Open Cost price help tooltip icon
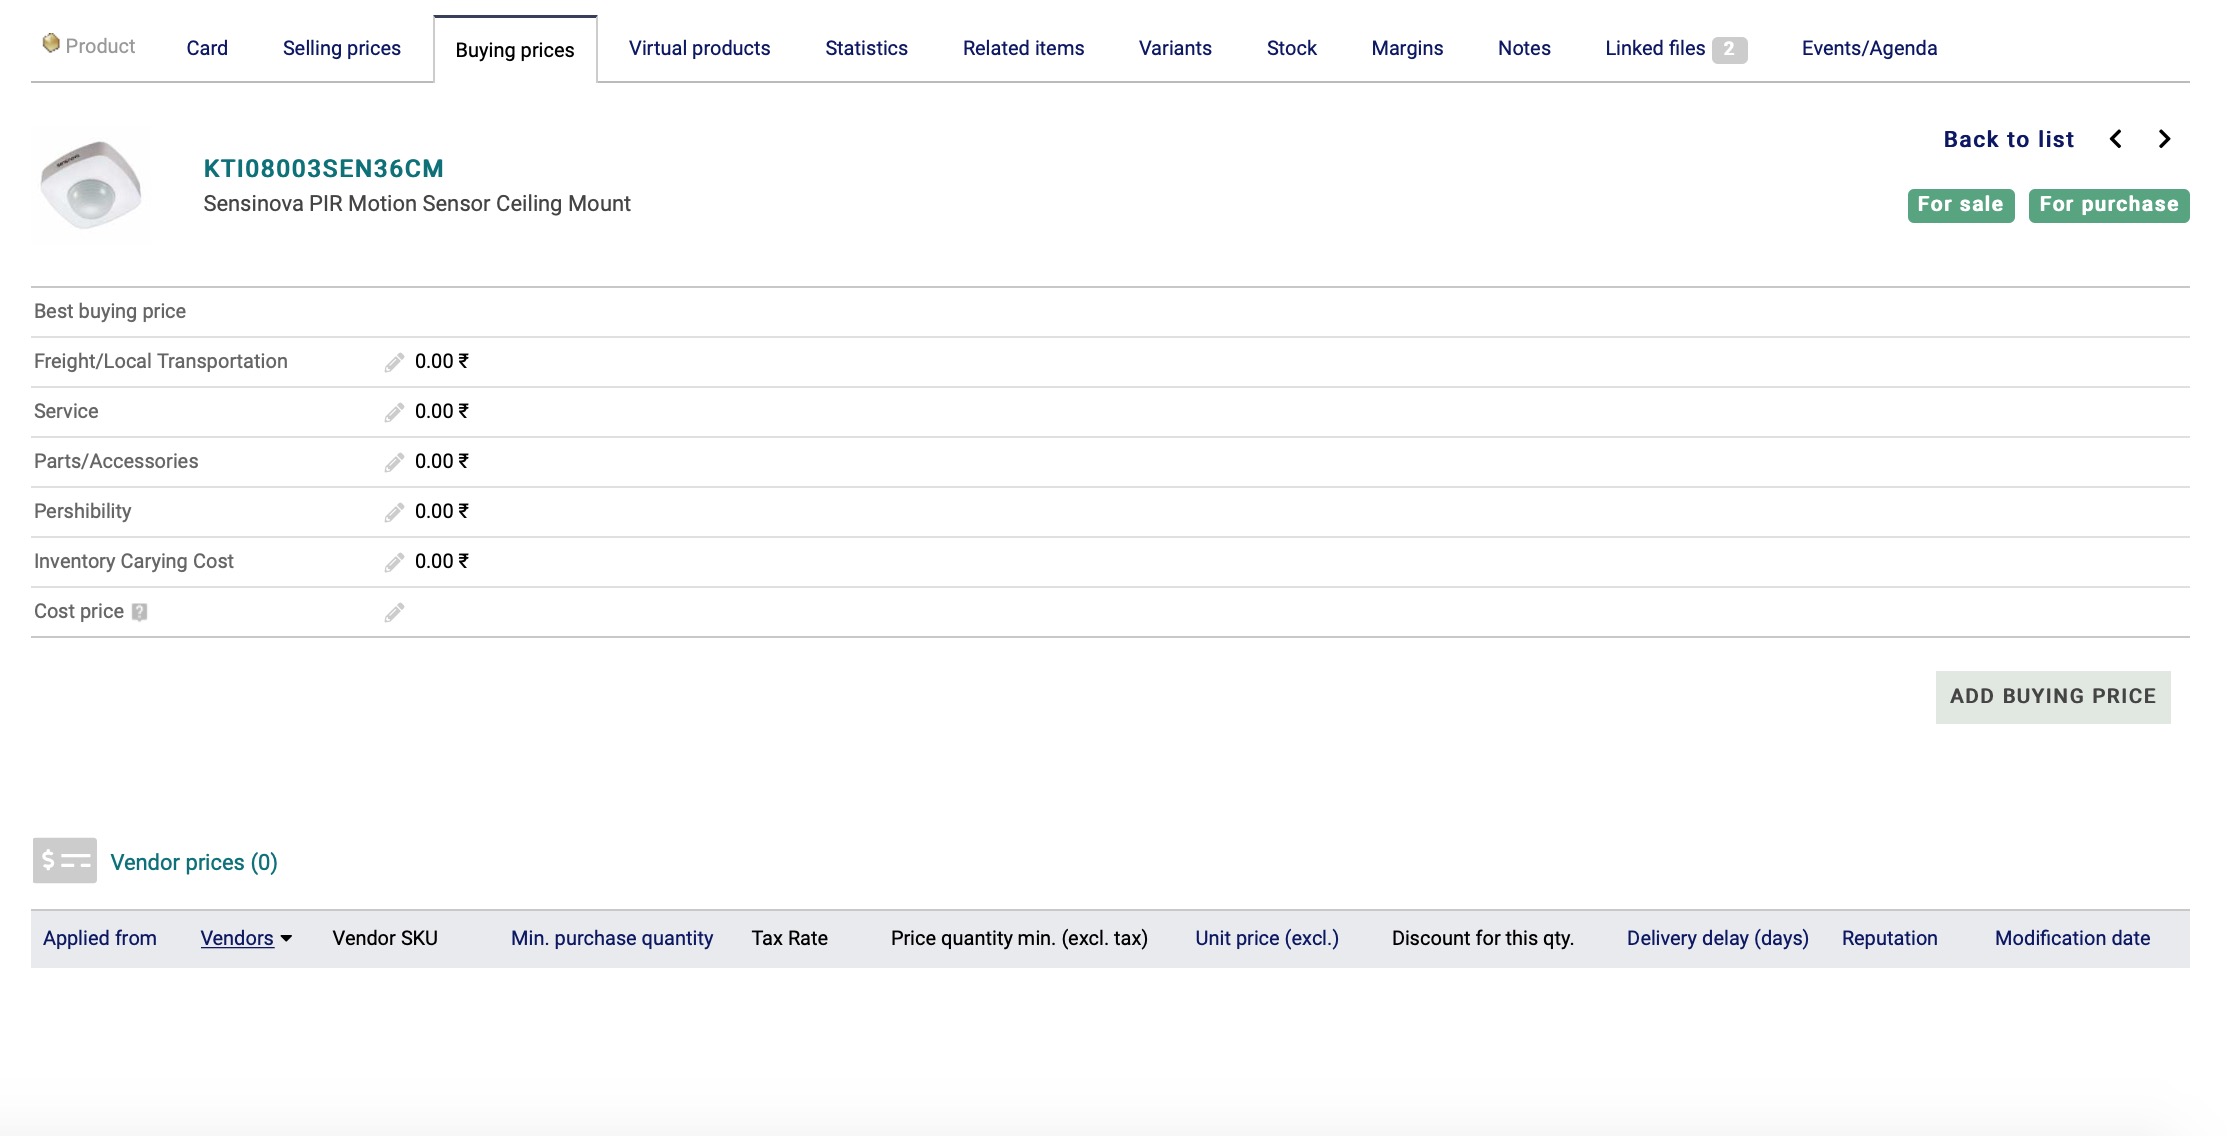Viewport: 2230px width, 1136px height. click(x=140, y=612)
